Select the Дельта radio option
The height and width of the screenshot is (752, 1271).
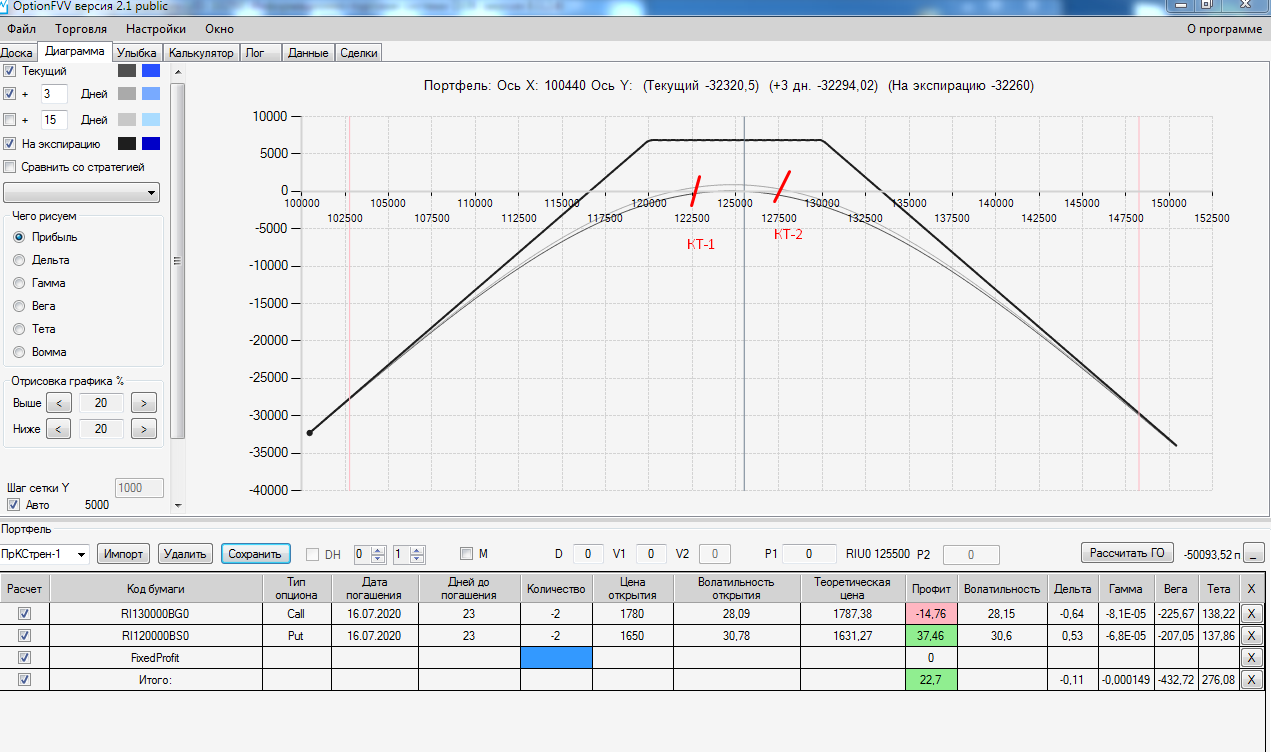pos(19,260)
